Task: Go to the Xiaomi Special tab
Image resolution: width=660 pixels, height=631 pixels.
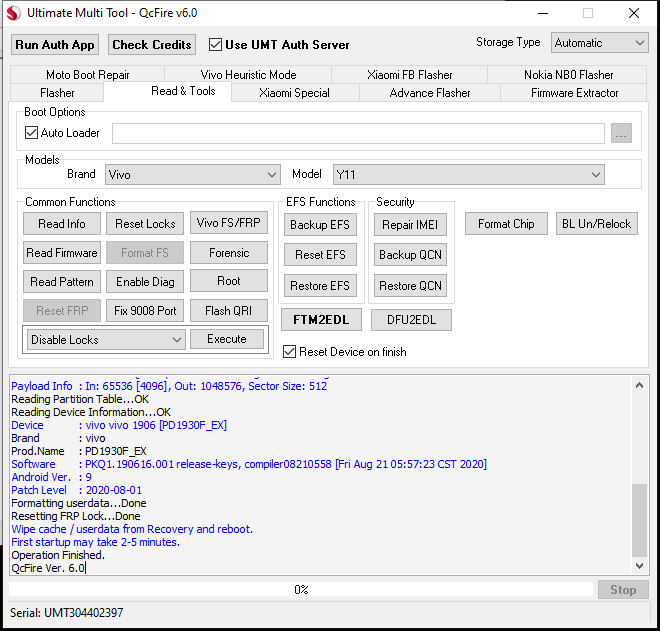Action: click(294, 93)
